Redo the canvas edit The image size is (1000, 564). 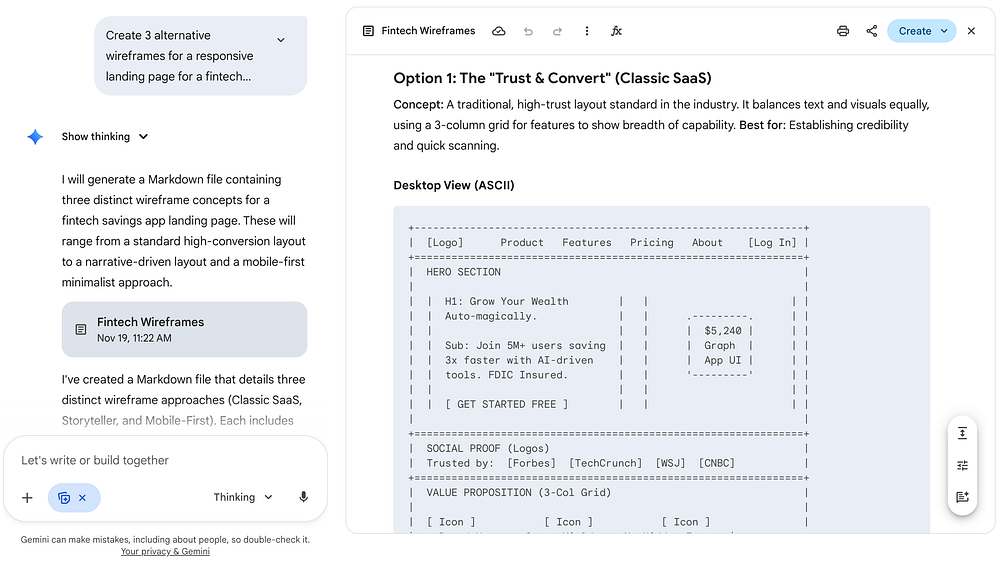pos(557,31)
